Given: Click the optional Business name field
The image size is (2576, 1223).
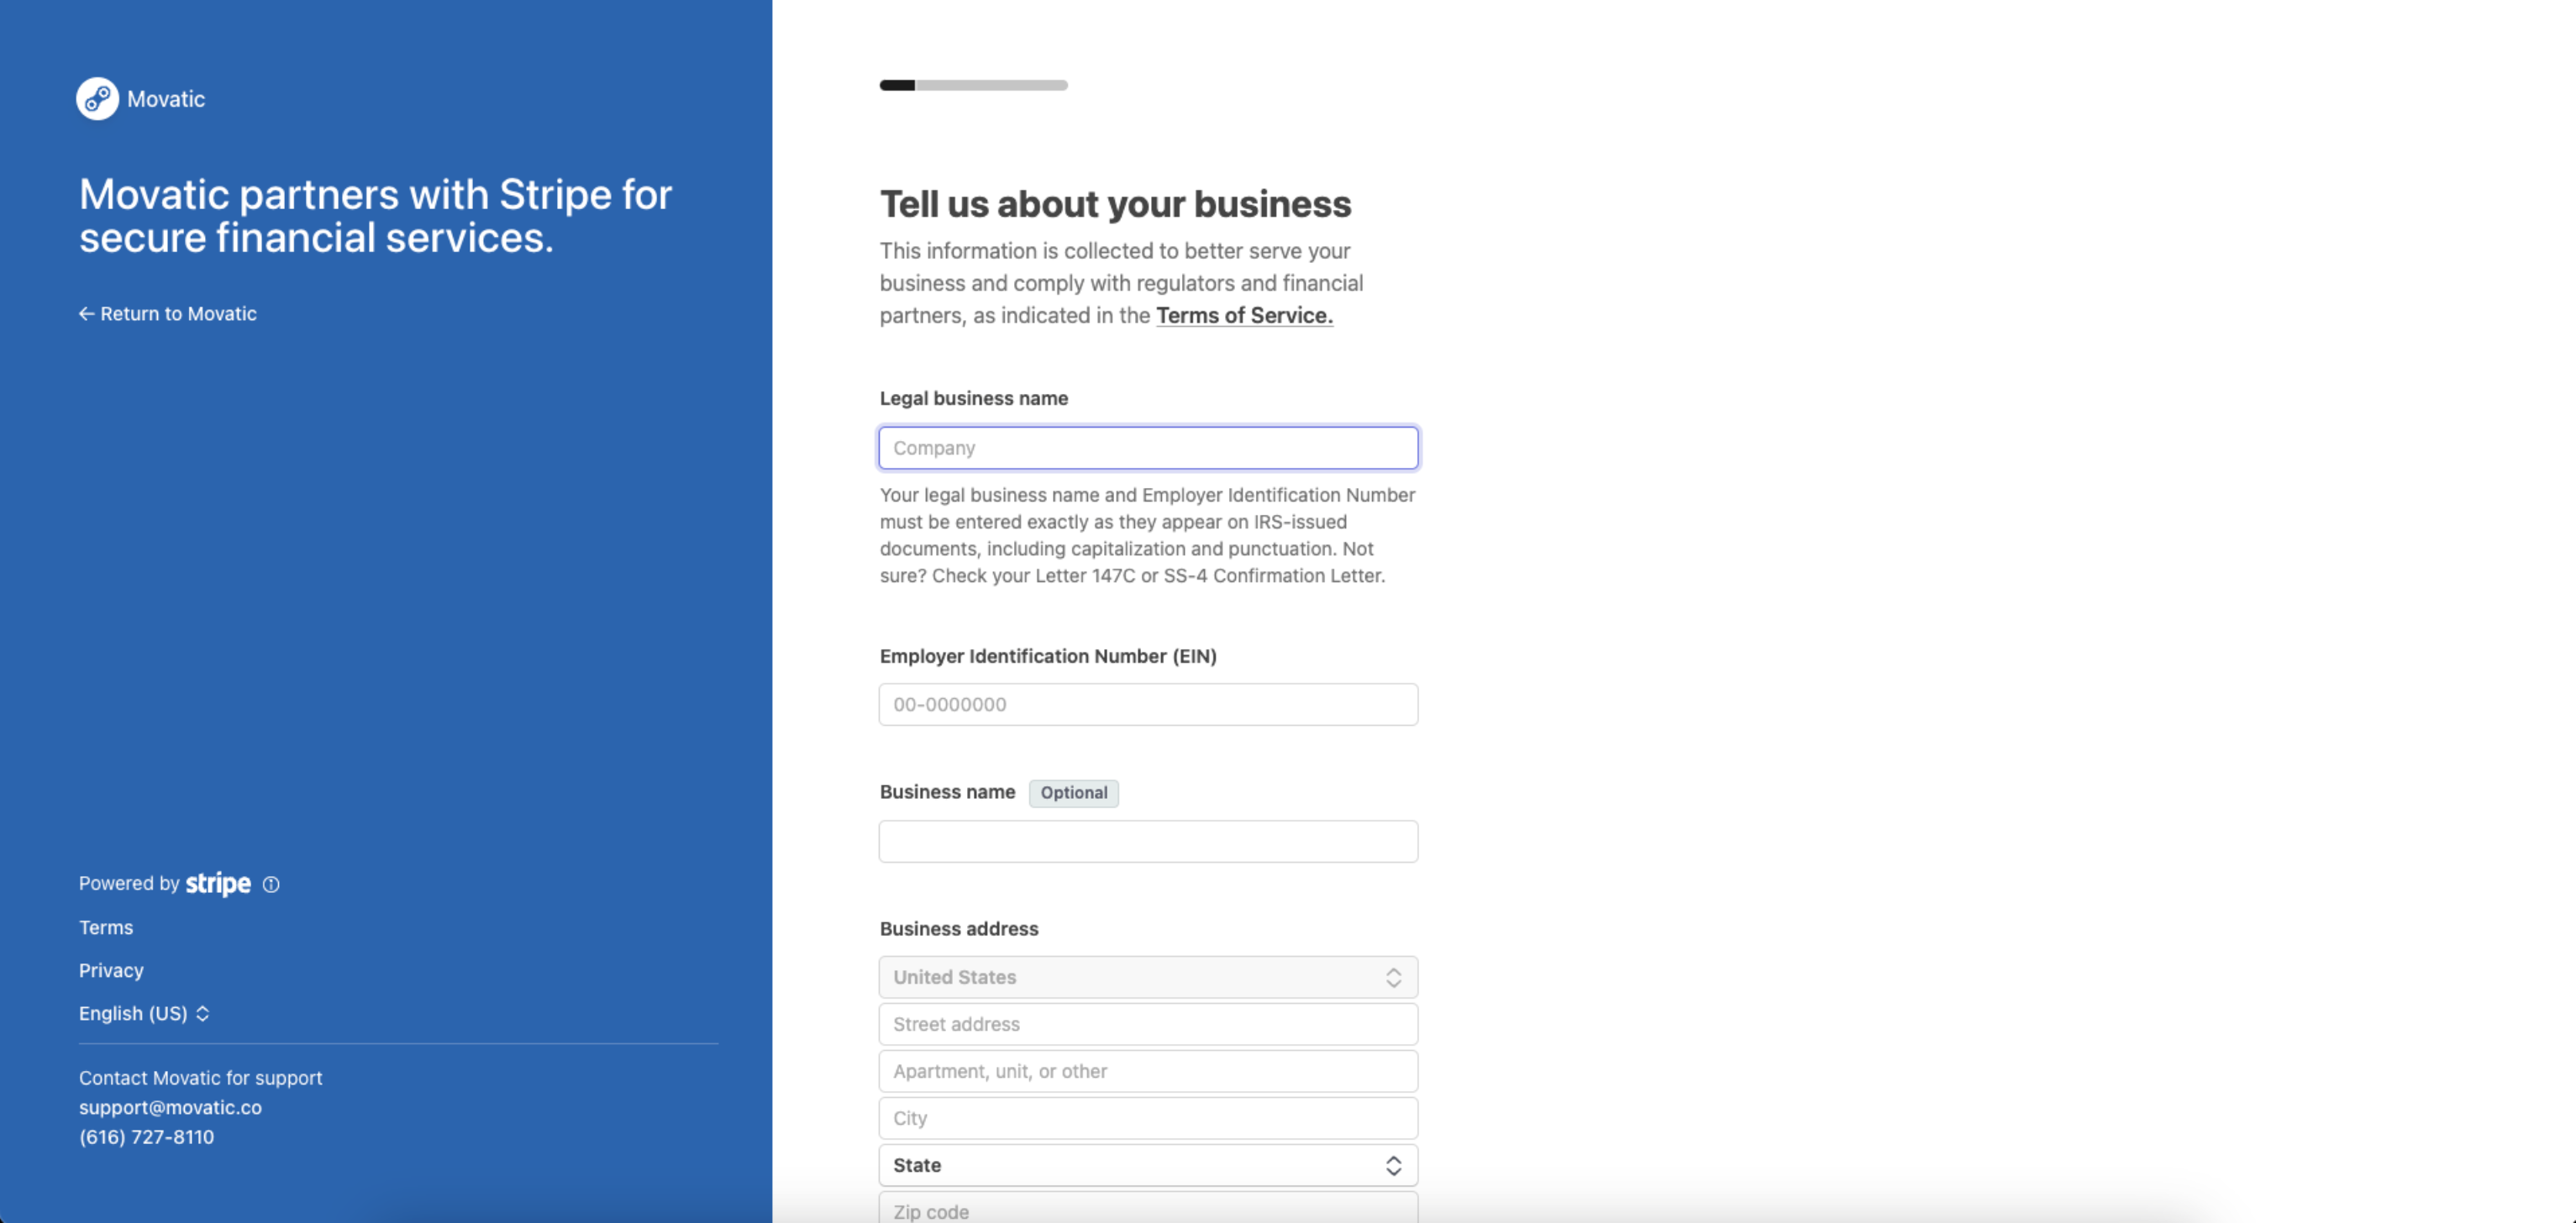Looking at the screenshot, I should point(1148,841).
